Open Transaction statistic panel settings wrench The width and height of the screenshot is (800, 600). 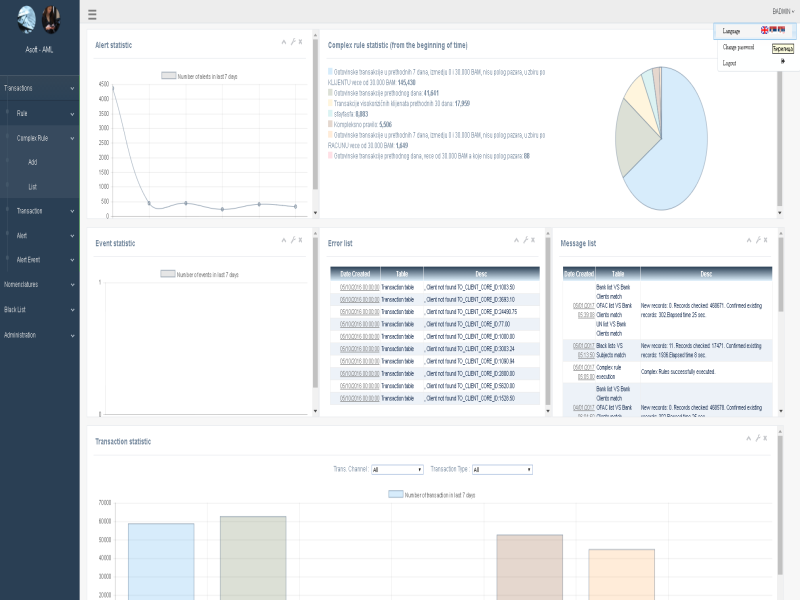(x=758, y=438)
